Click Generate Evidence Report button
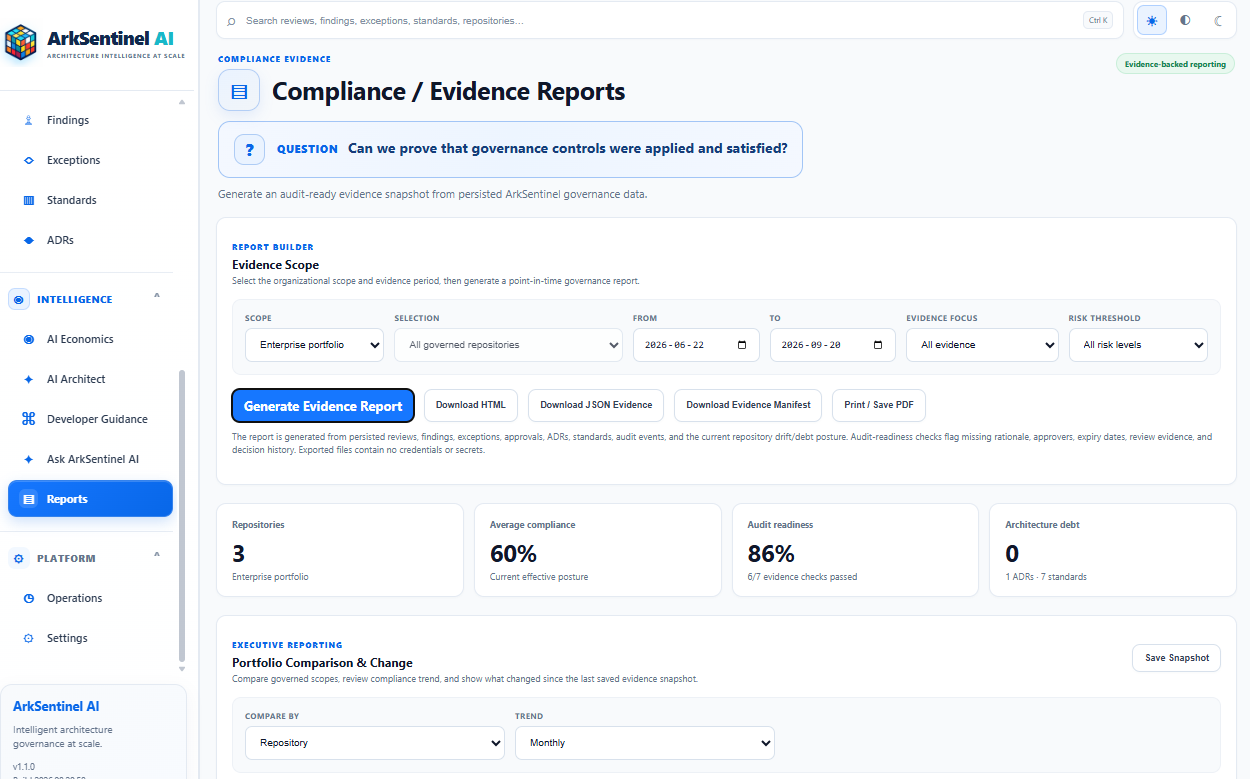The image size is (1250, 779). pyautogui.click(x=323, y=406)
